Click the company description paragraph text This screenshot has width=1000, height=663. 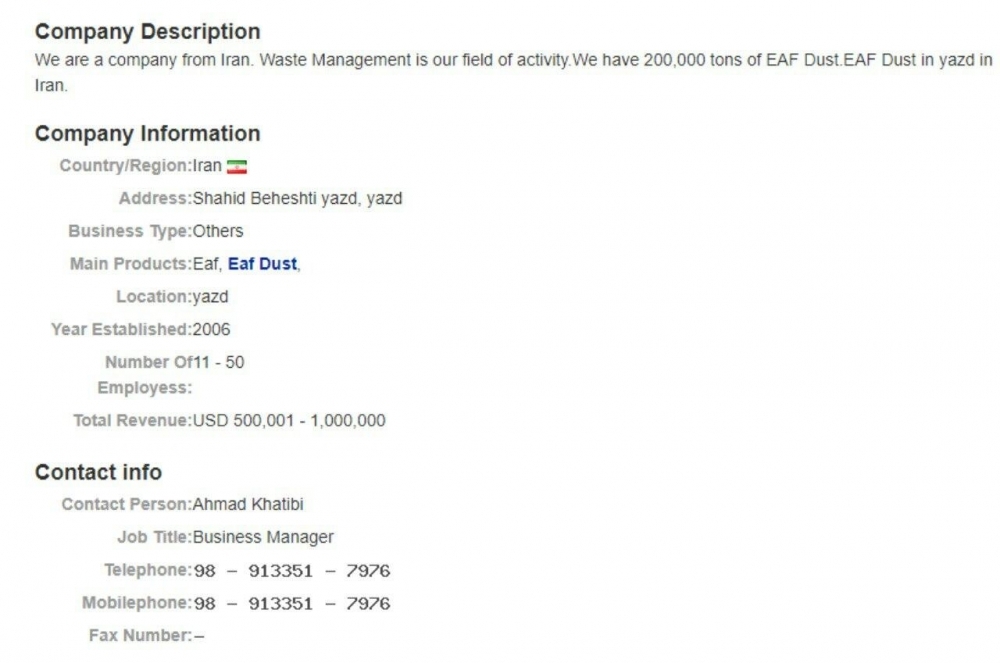pos(513,73)
